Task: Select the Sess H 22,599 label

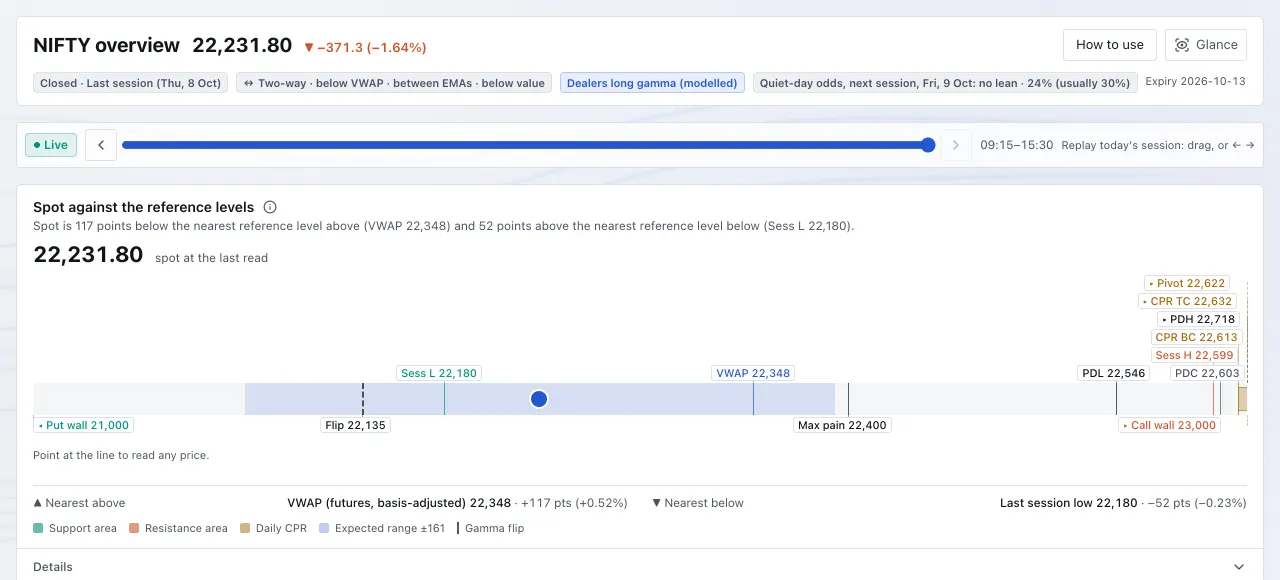Action: (1194, 355)
